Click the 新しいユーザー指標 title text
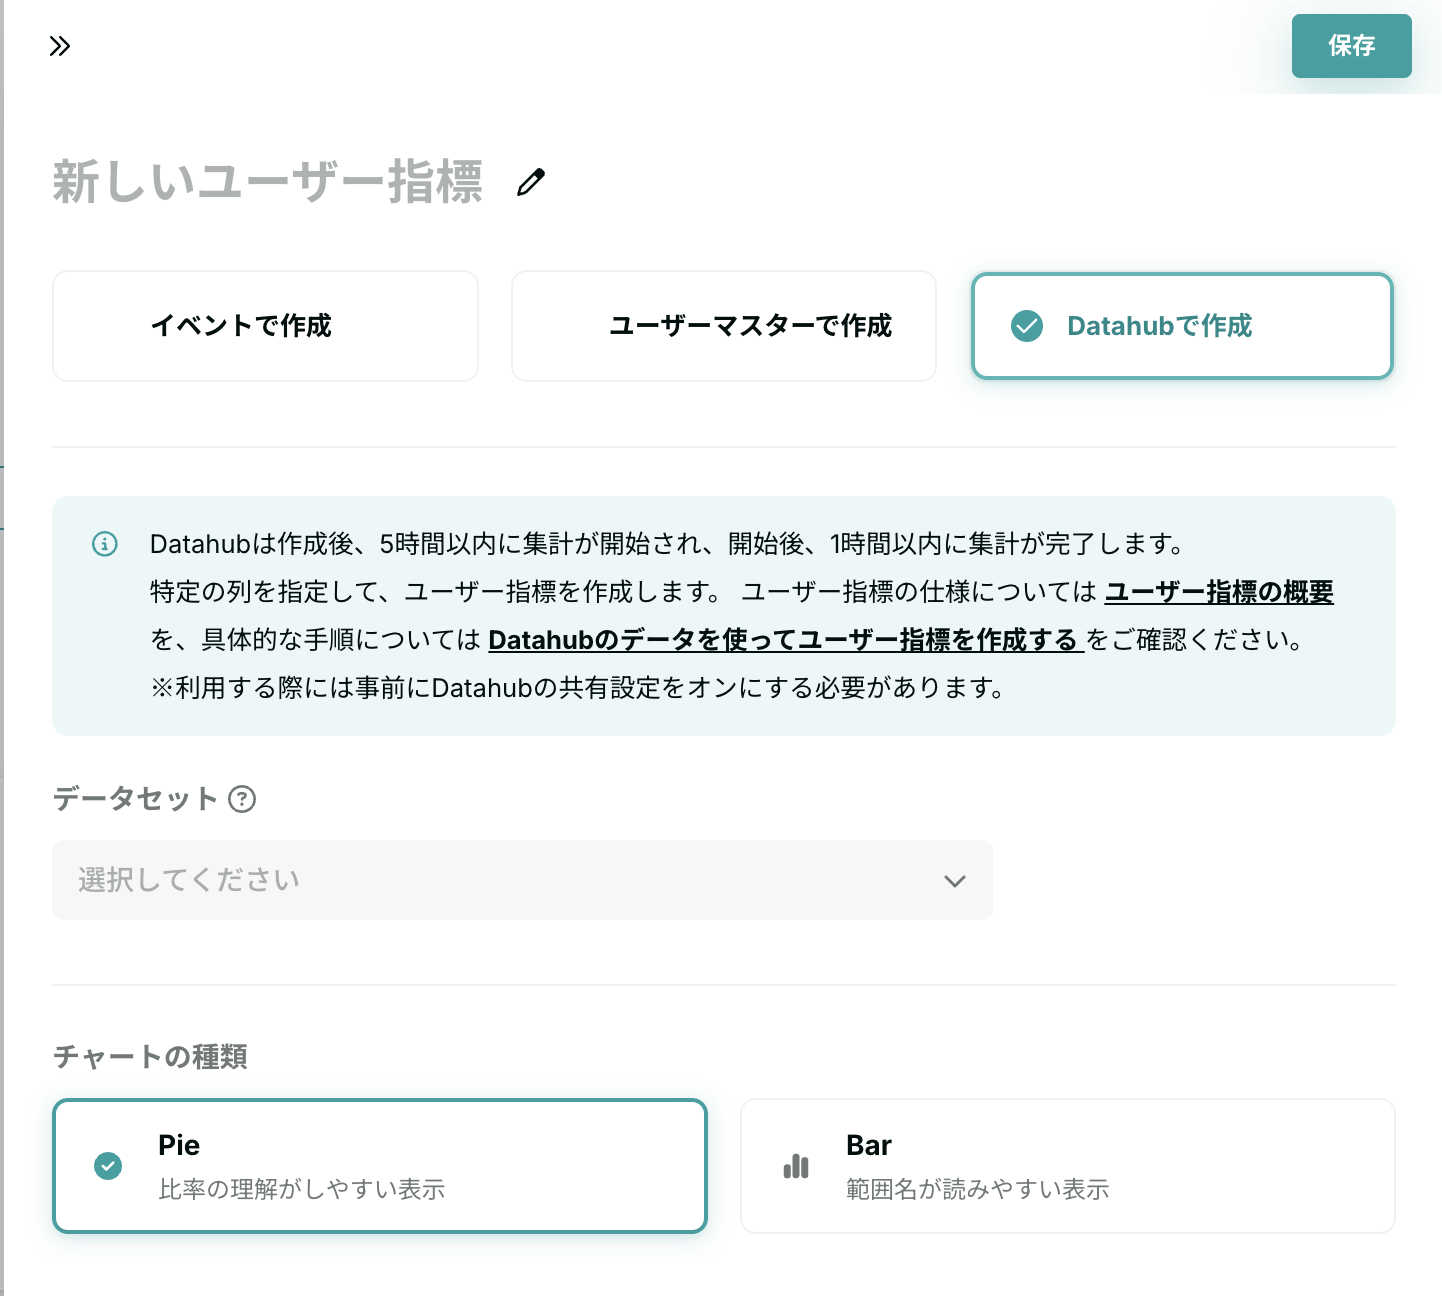The height and width of the screenshot is (1296, 1442). click(268, 182)
